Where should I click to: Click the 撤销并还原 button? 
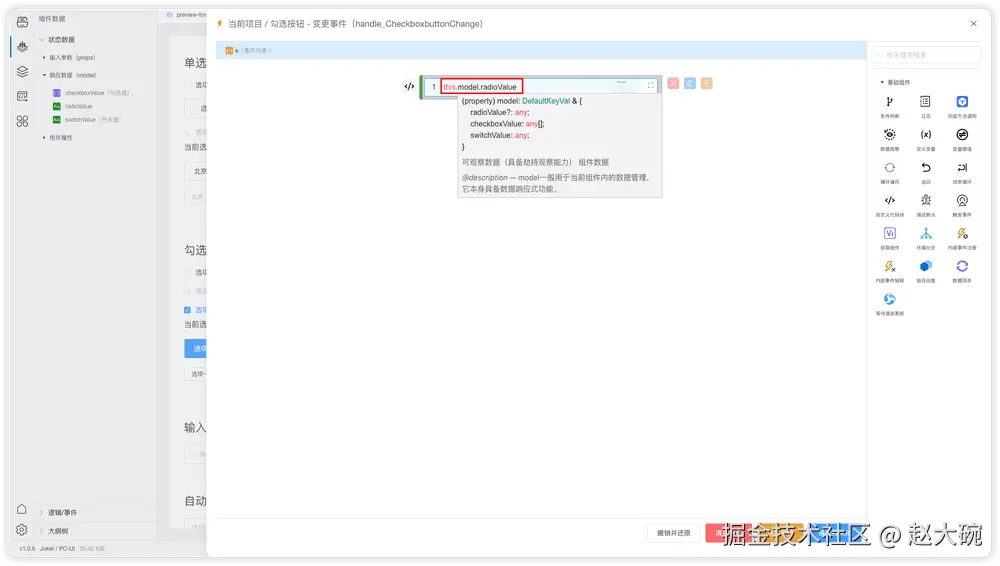point(673,533)
